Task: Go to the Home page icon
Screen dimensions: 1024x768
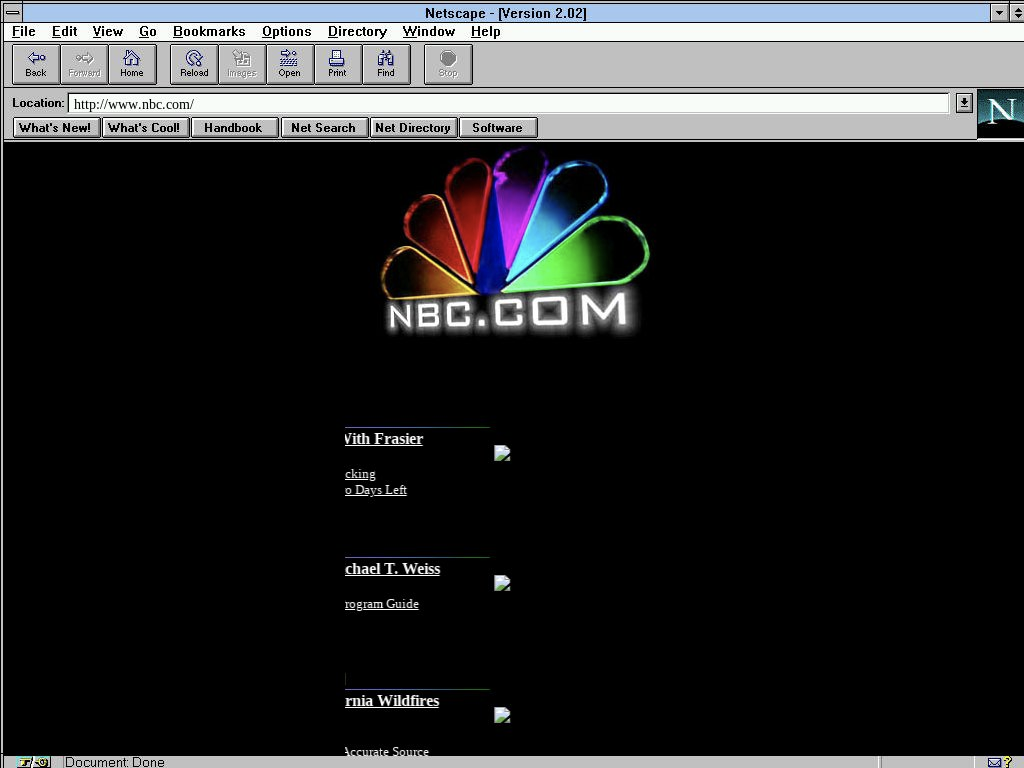Action: coord(132,64)
